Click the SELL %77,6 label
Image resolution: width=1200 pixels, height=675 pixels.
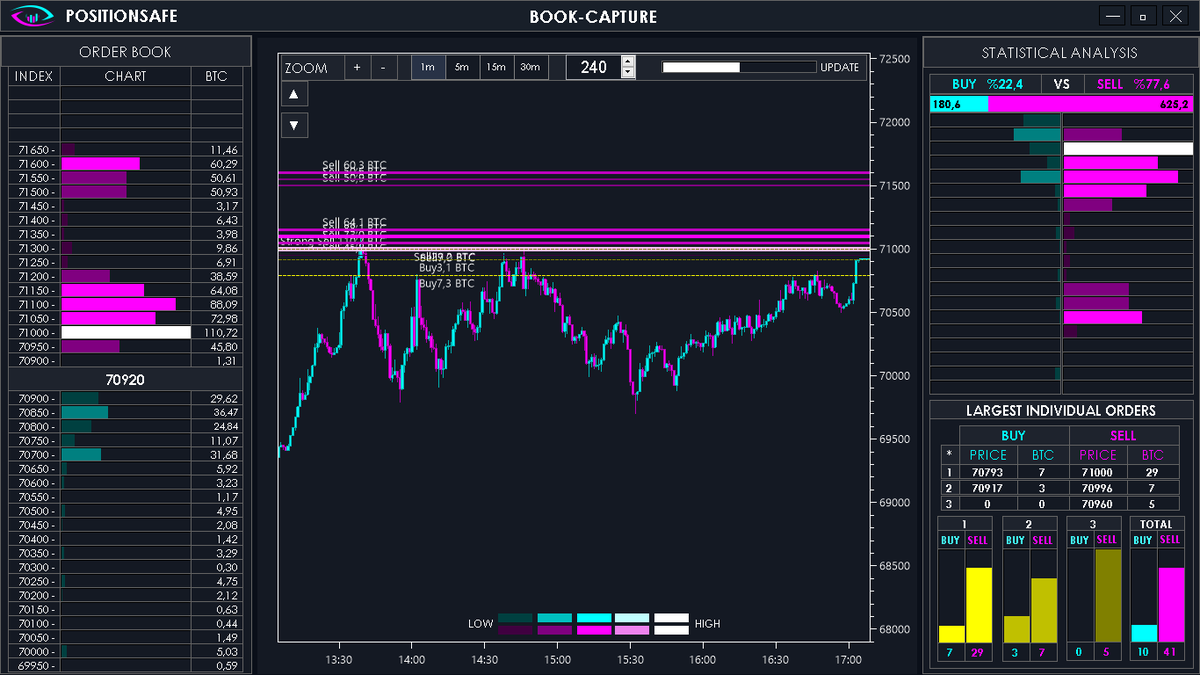(x=1133, y=84)
